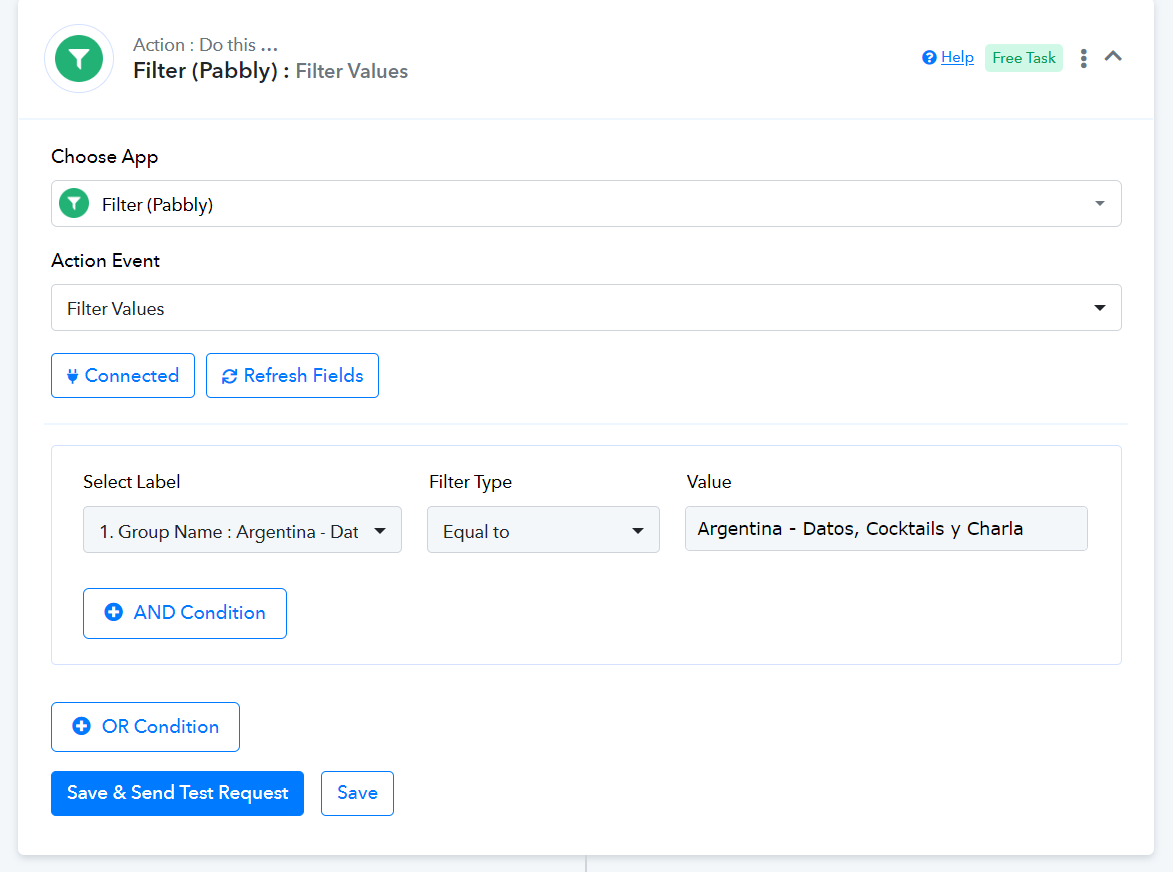Click the Filter (Pabbly) : Filter Values title
This screenshot has height=872, width=1173.
click(270, 71)
